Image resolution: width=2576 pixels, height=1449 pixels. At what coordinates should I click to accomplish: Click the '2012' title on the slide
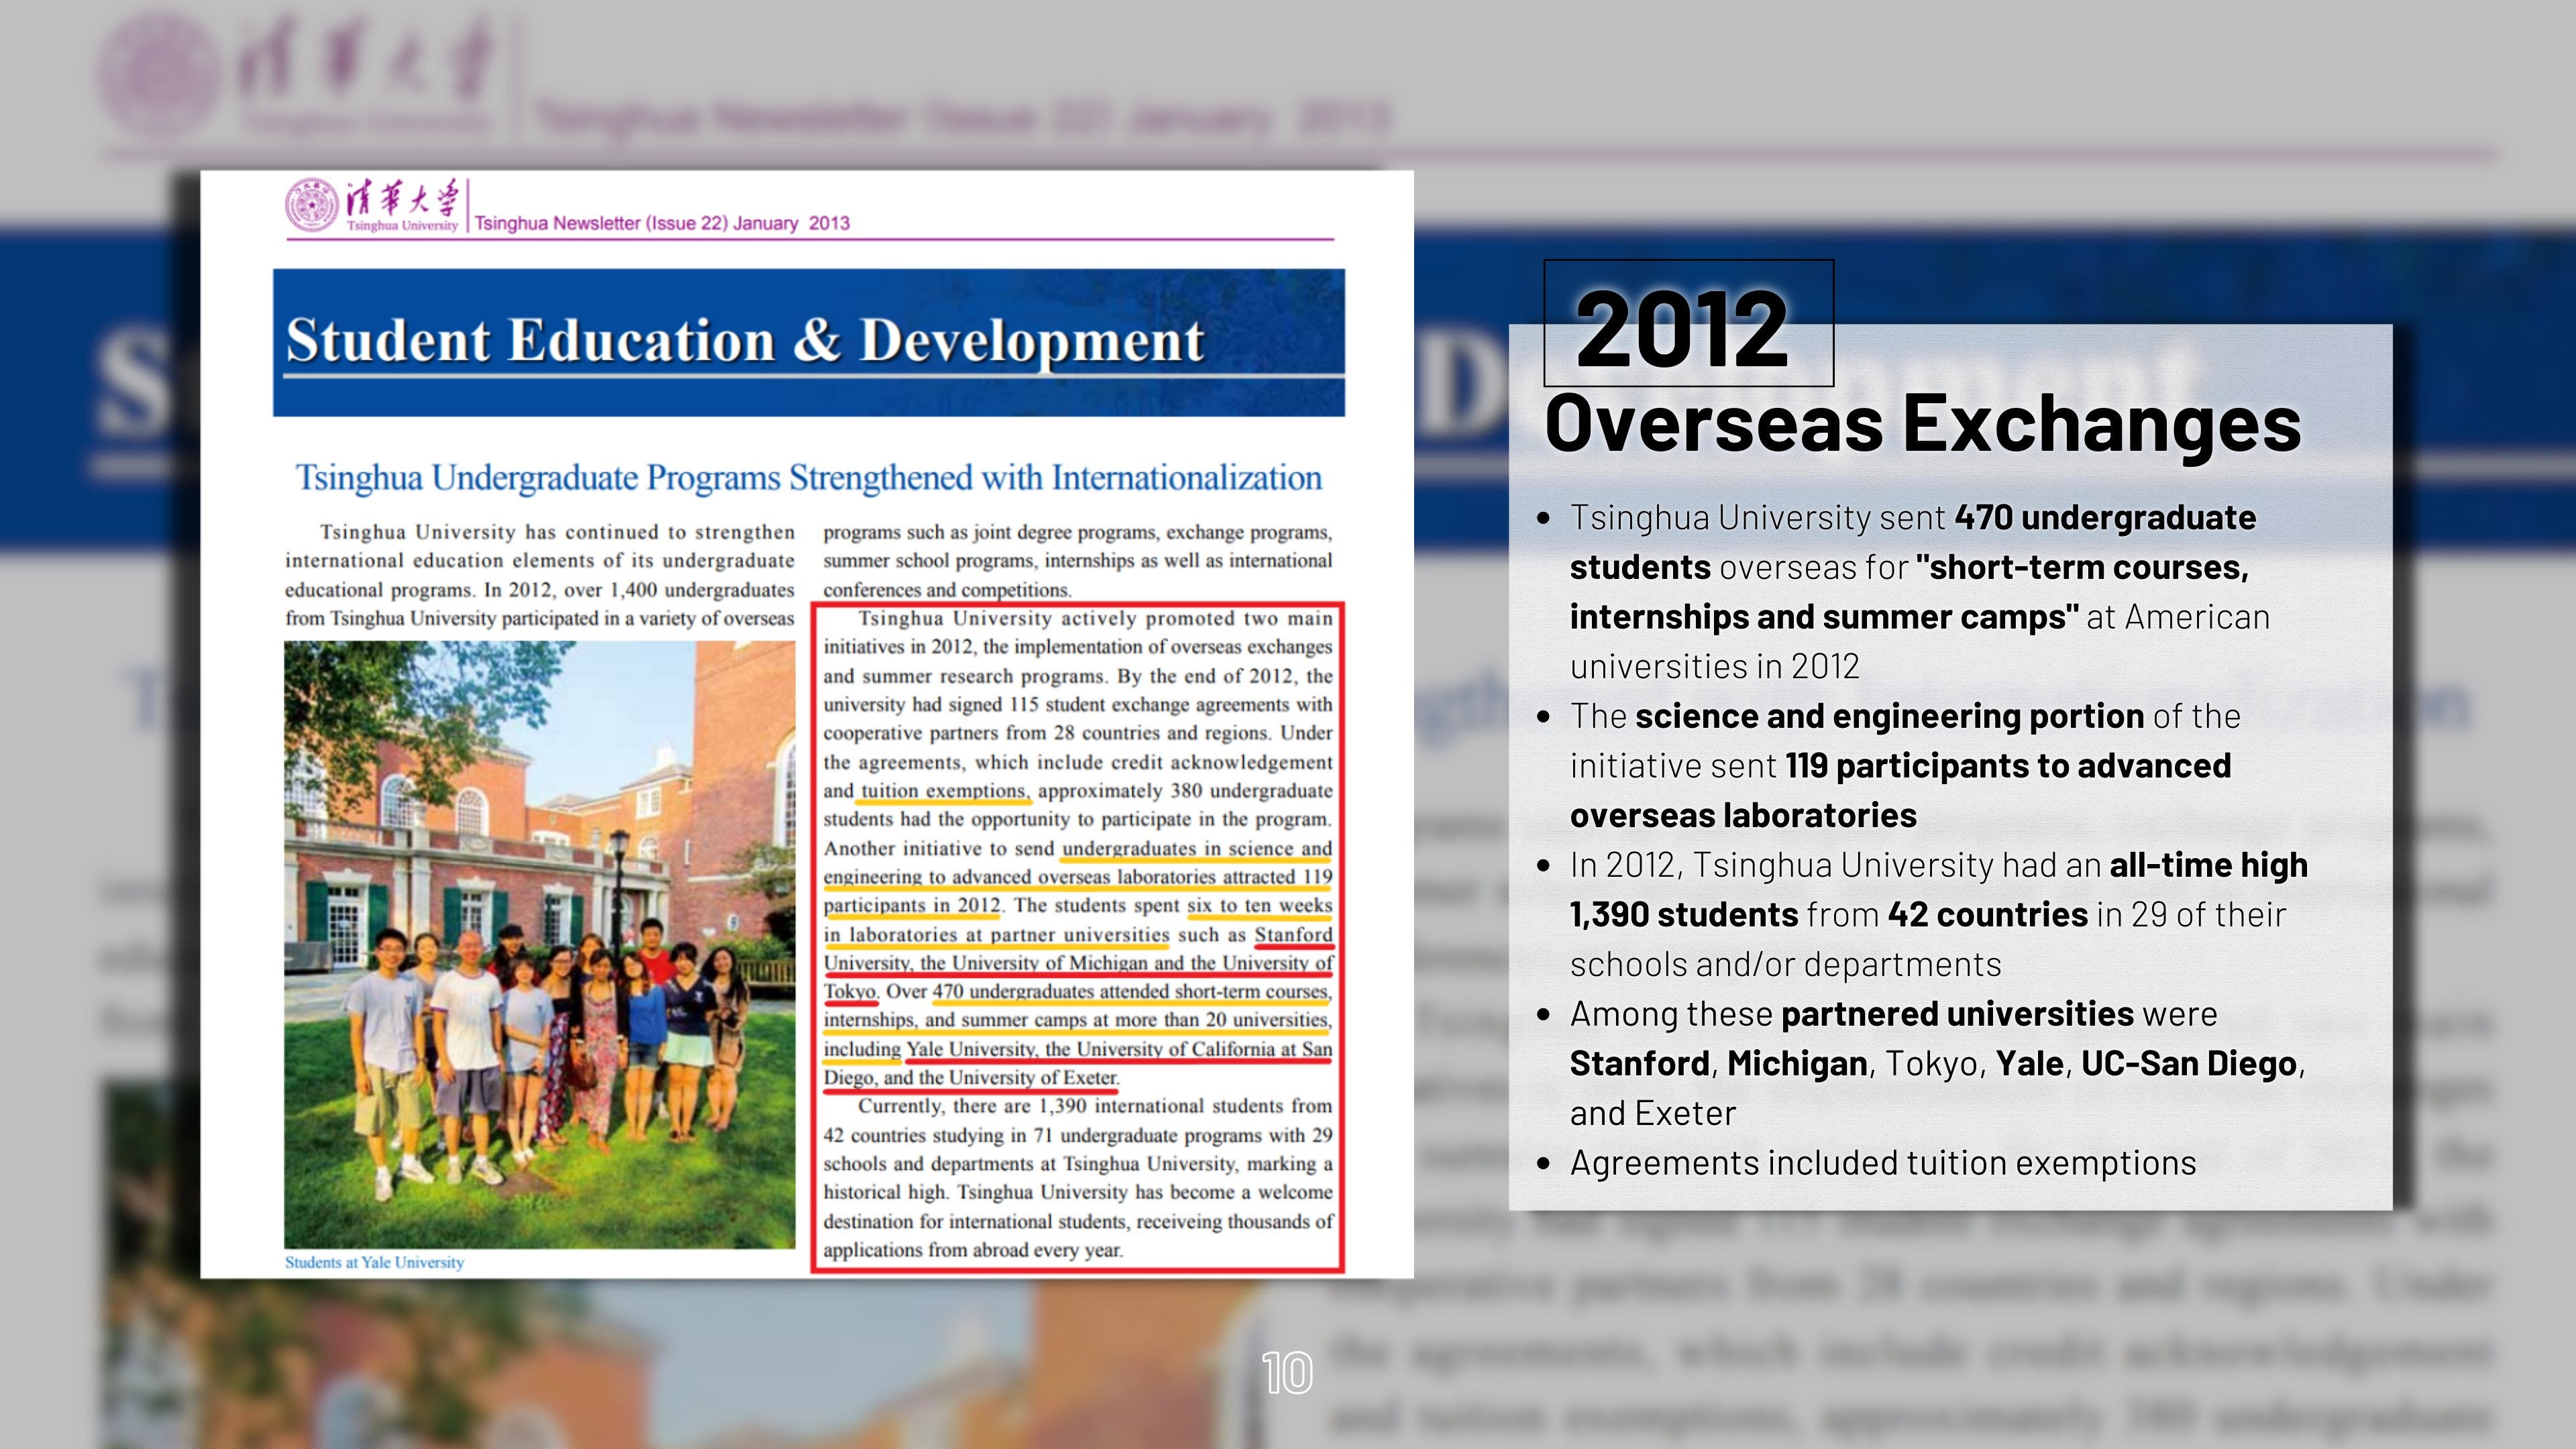click(1682, 329)
